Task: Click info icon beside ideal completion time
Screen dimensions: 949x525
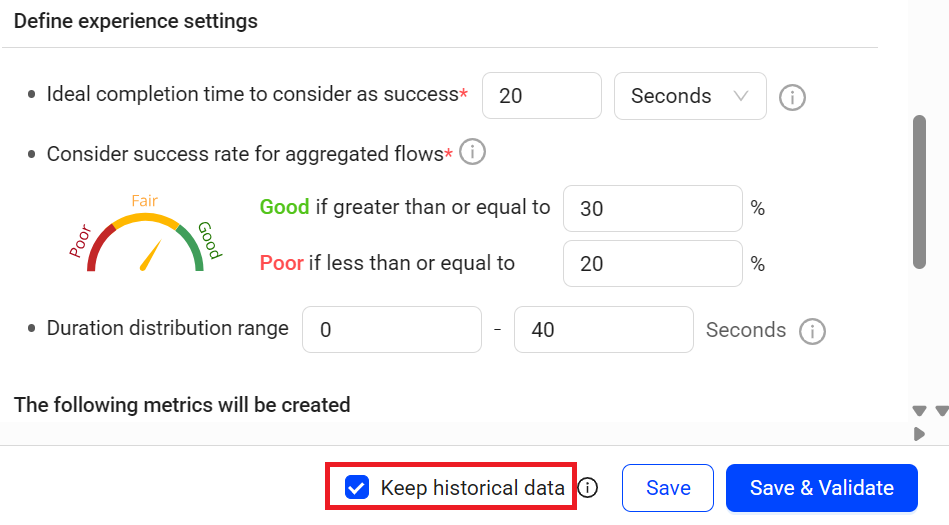Action: point(792,97)
